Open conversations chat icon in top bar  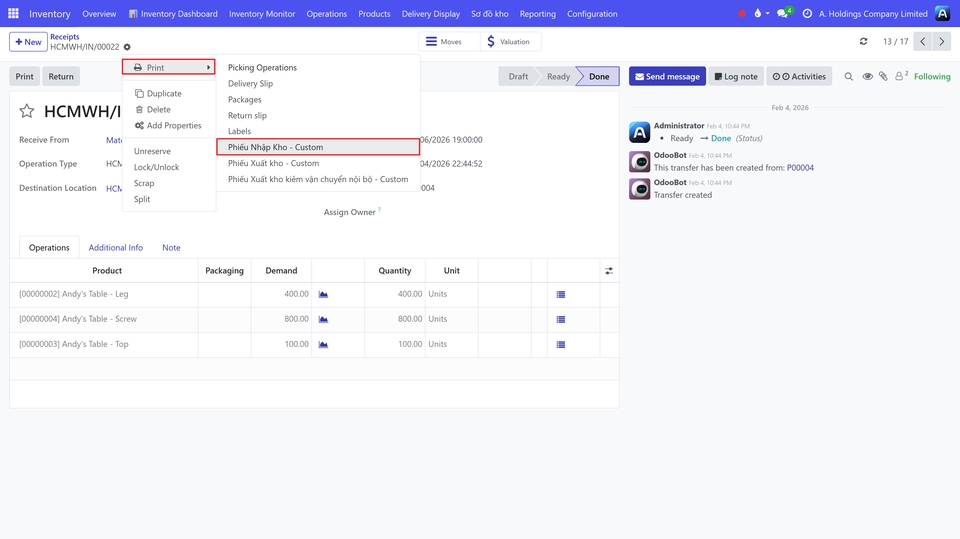[x=783, y=14]
